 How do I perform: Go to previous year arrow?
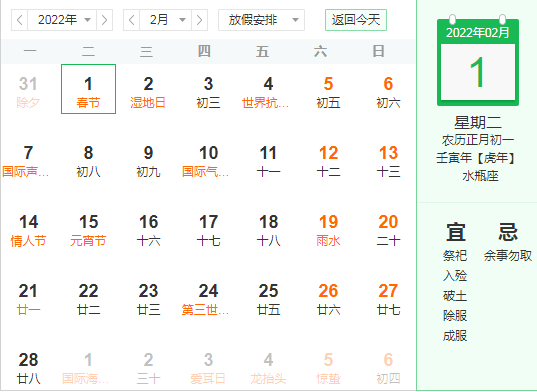(x=20, y=20)
